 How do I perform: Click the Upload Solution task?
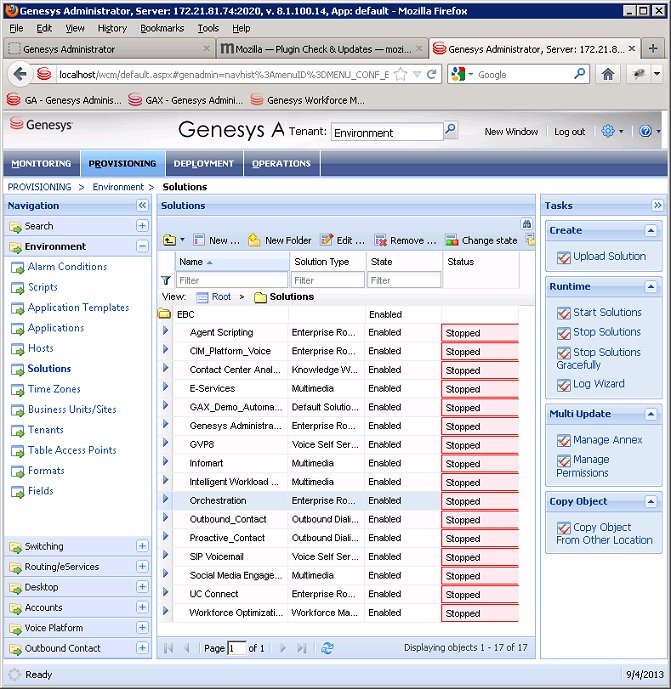coord(609,256)
